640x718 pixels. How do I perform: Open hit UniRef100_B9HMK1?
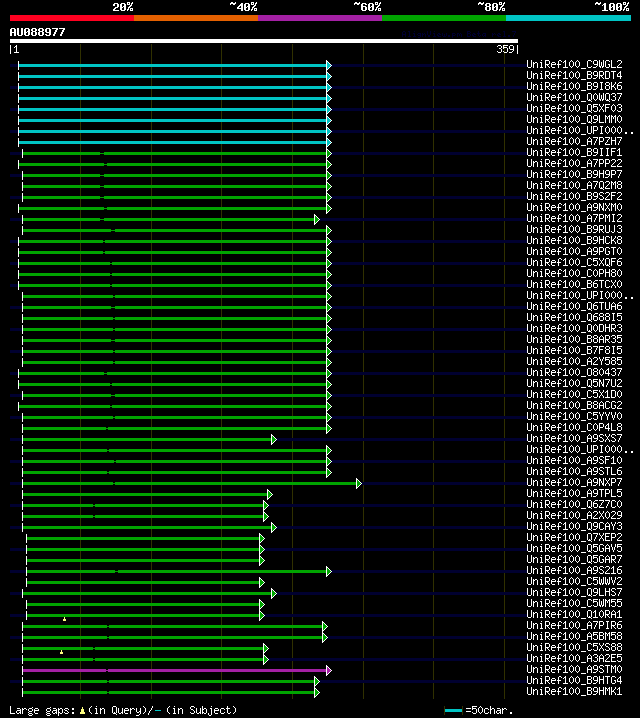click(574, 691)
